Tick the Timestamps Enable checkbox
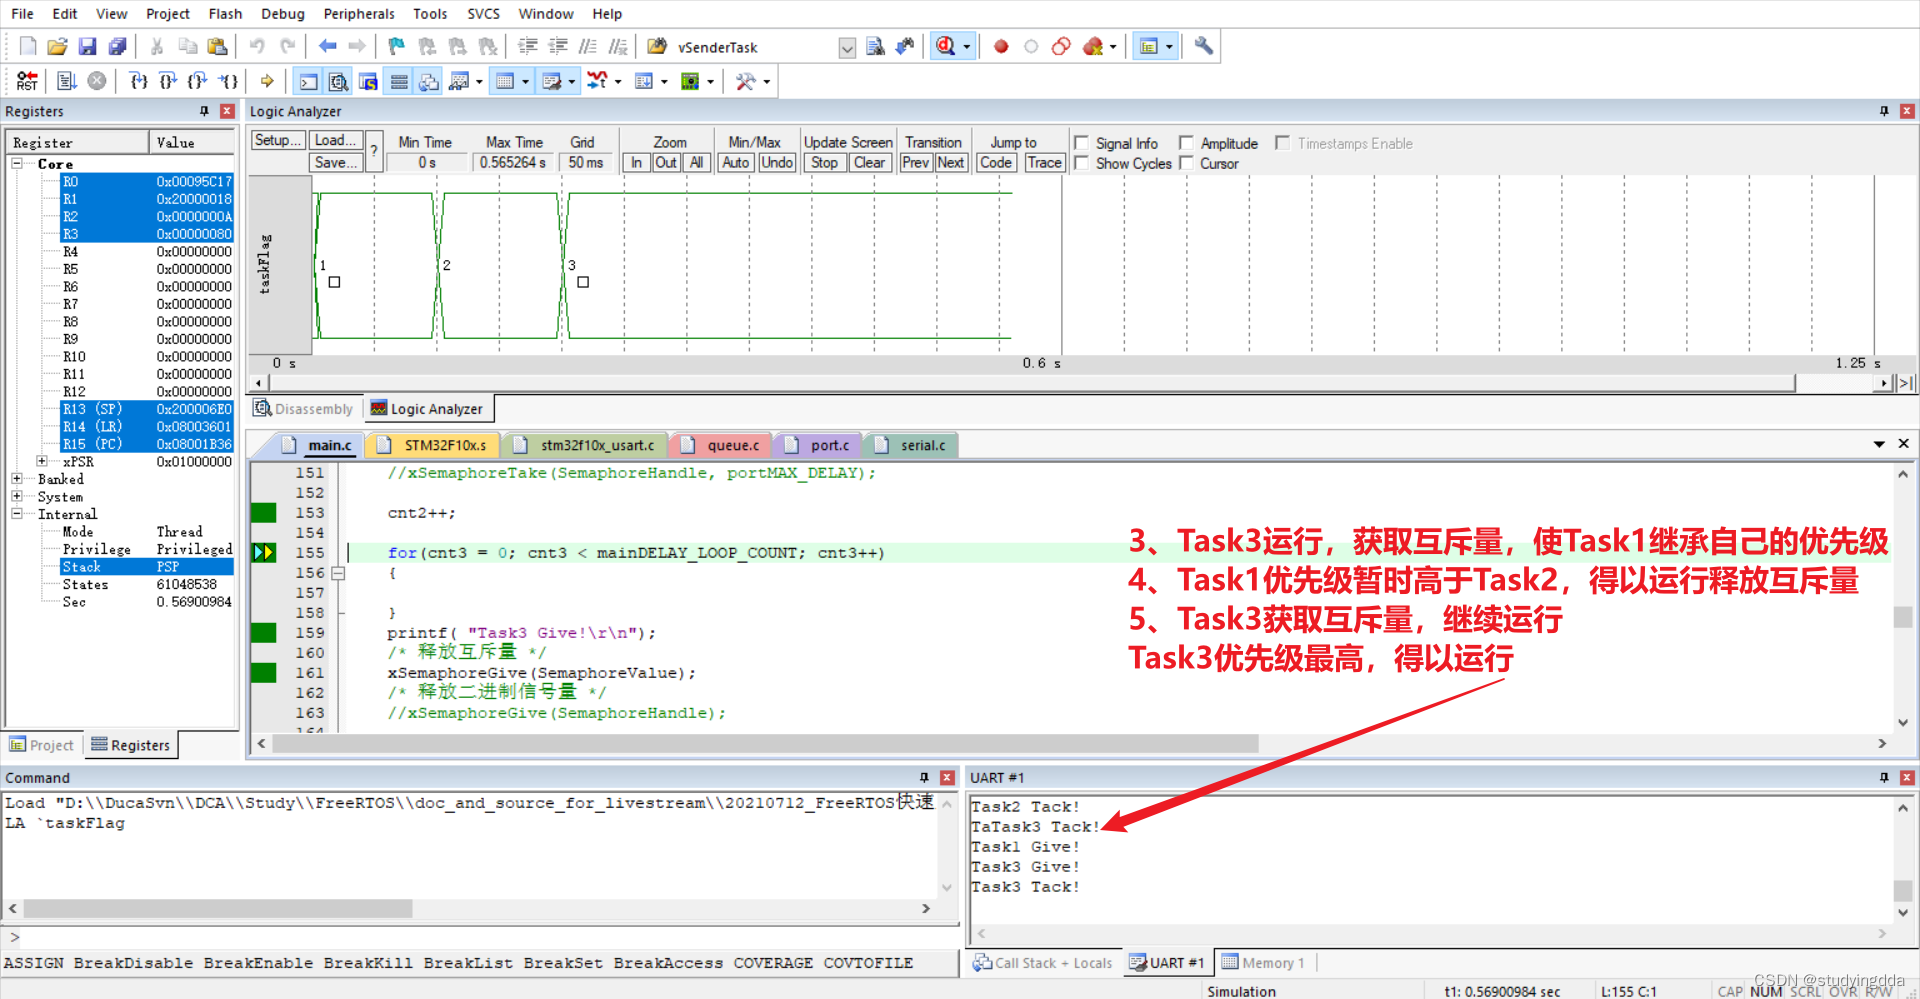 coord(1282,143)
